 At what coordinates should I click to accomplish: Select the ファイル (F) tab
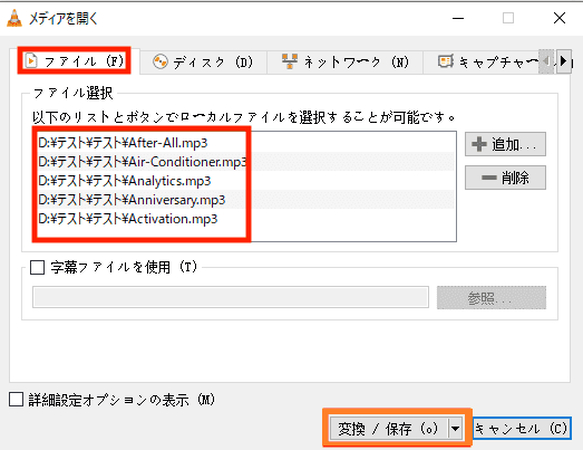coord(74,61)
